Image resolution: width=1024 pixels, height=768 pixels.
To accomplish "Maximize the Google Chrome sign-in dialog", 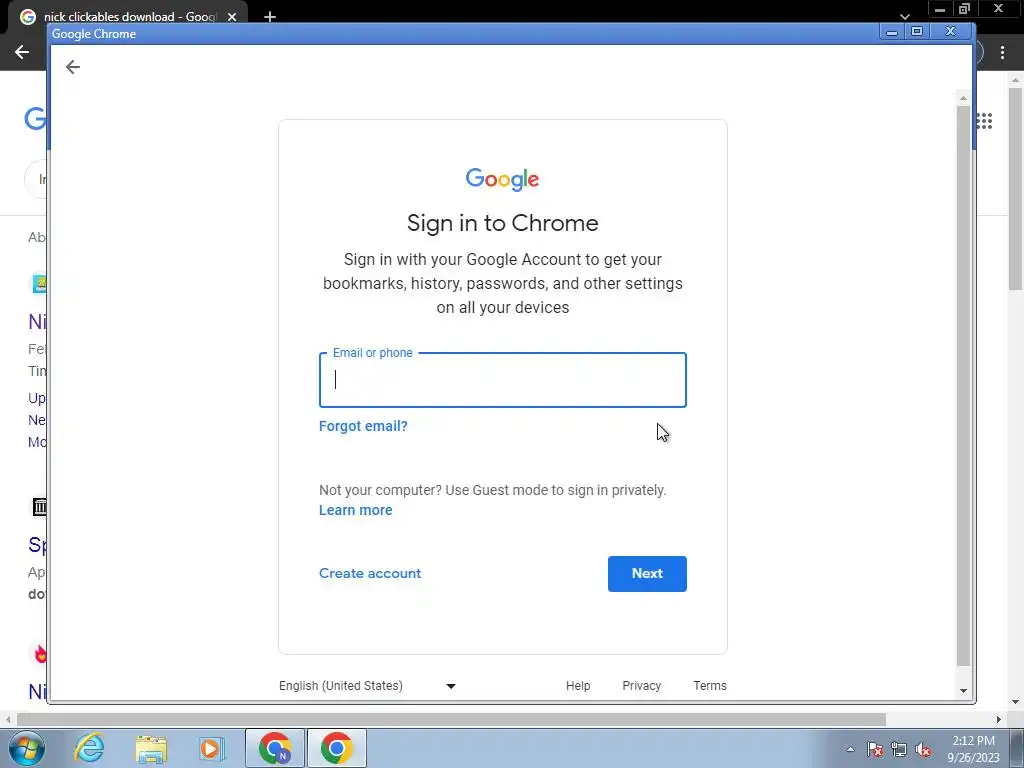I will [917, 32].
